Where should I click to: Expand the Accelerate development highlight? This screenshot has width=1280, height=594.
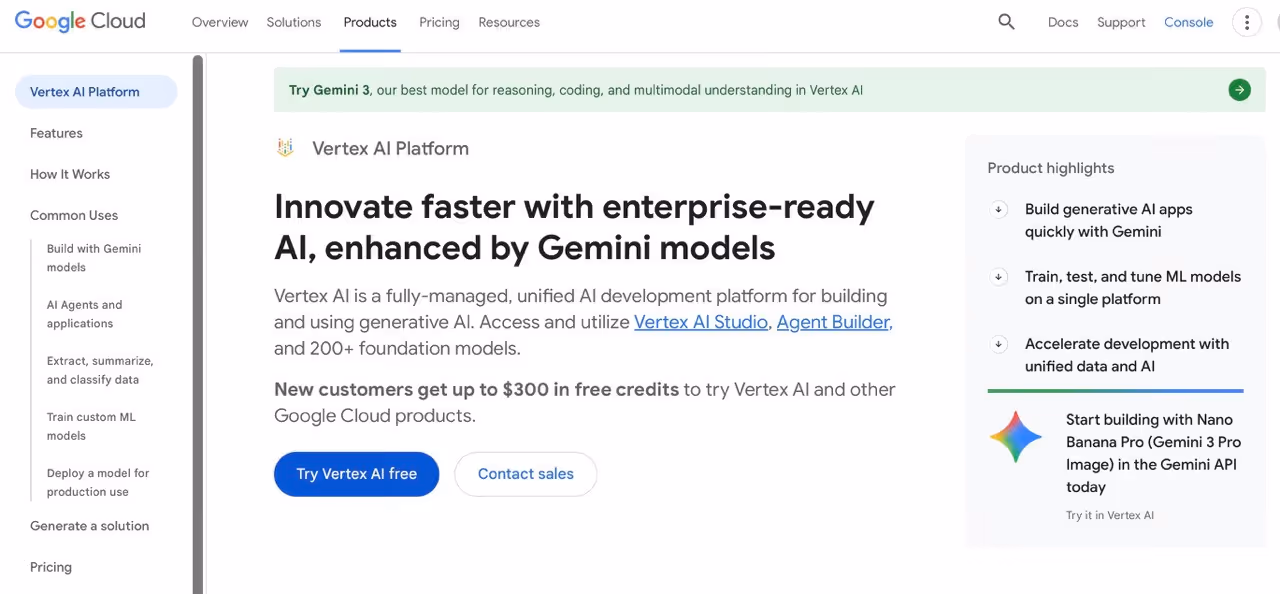(x=999, y=344)
